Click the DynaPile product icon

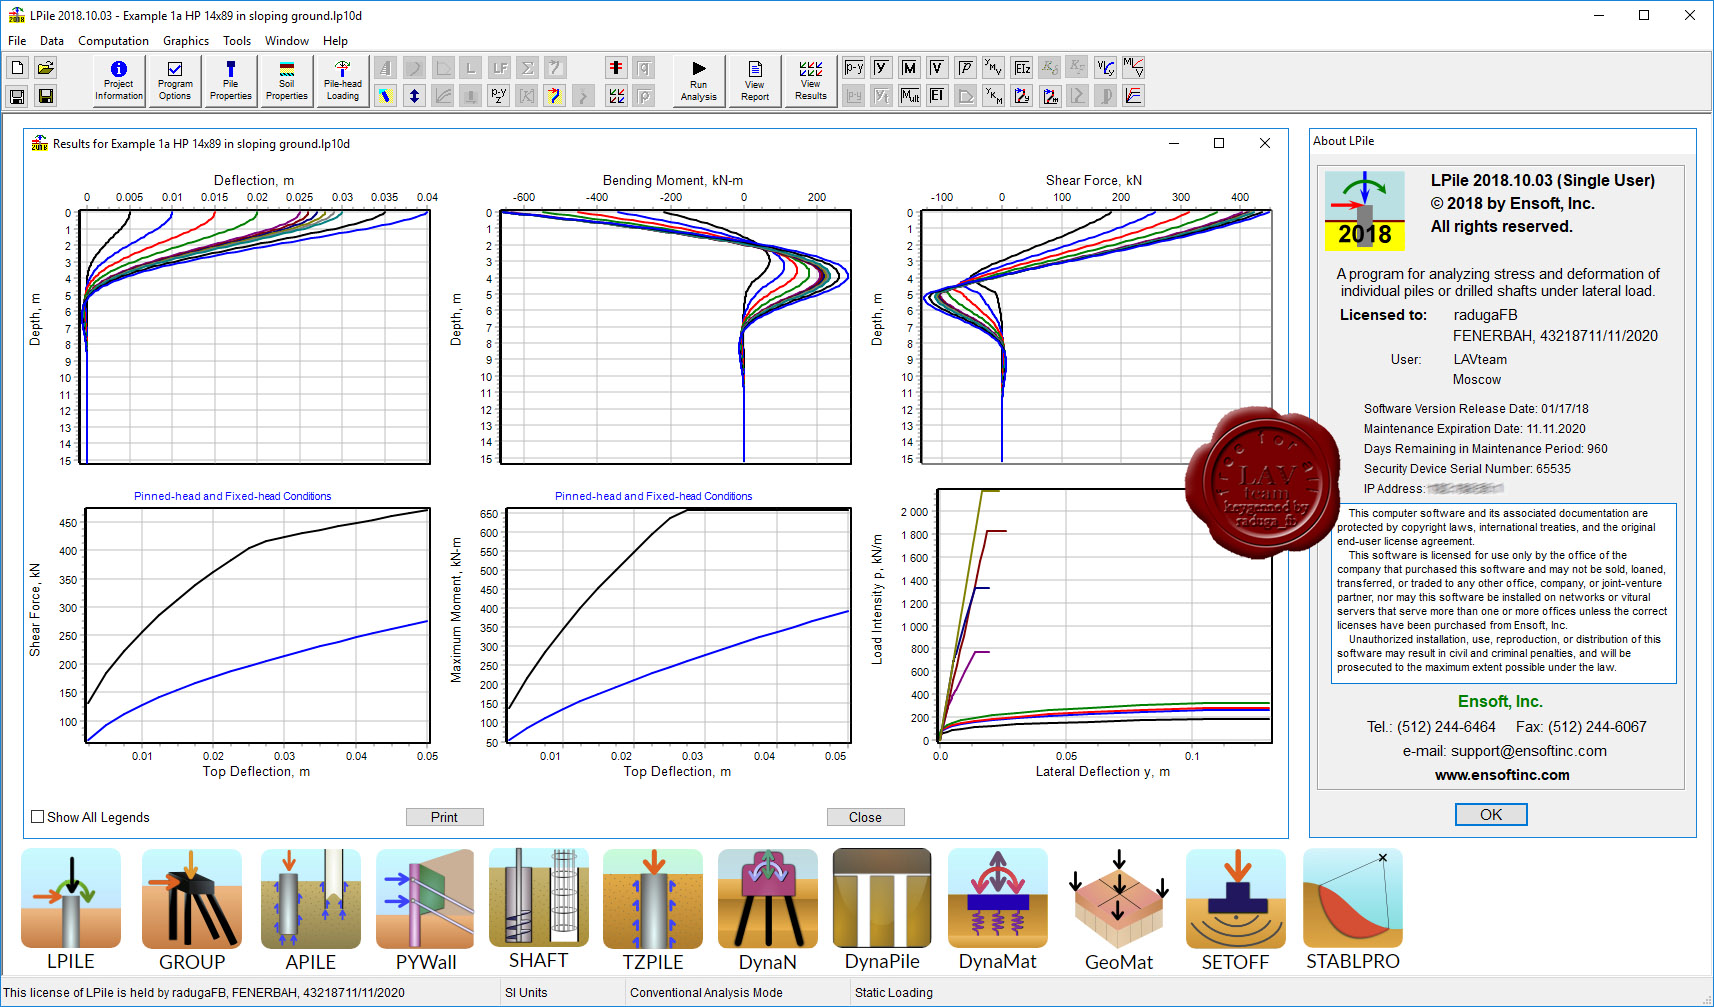click(882, 898)
